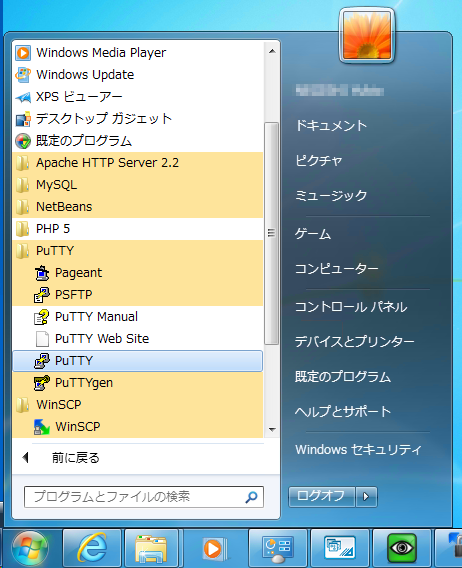Image resolution: width=462 pixels, height=568 pixels.
Task: Click the Pageant hat computer icon
Action: tap(42, 273)
